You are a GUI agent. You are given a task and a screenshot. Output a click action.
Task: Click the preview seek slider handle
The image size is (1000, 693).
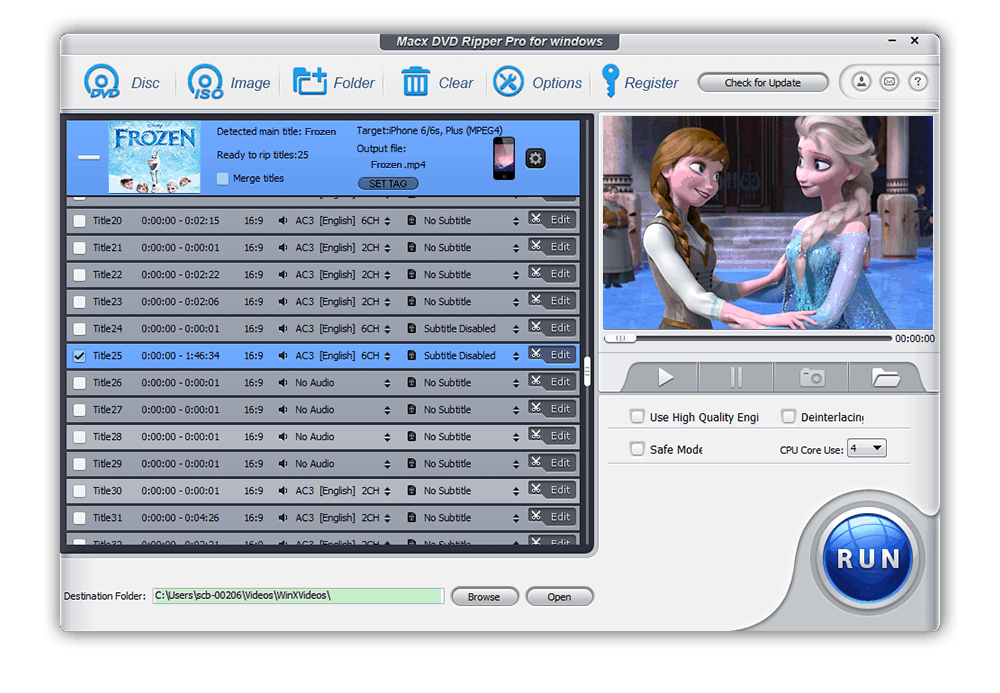coord(621,338)
